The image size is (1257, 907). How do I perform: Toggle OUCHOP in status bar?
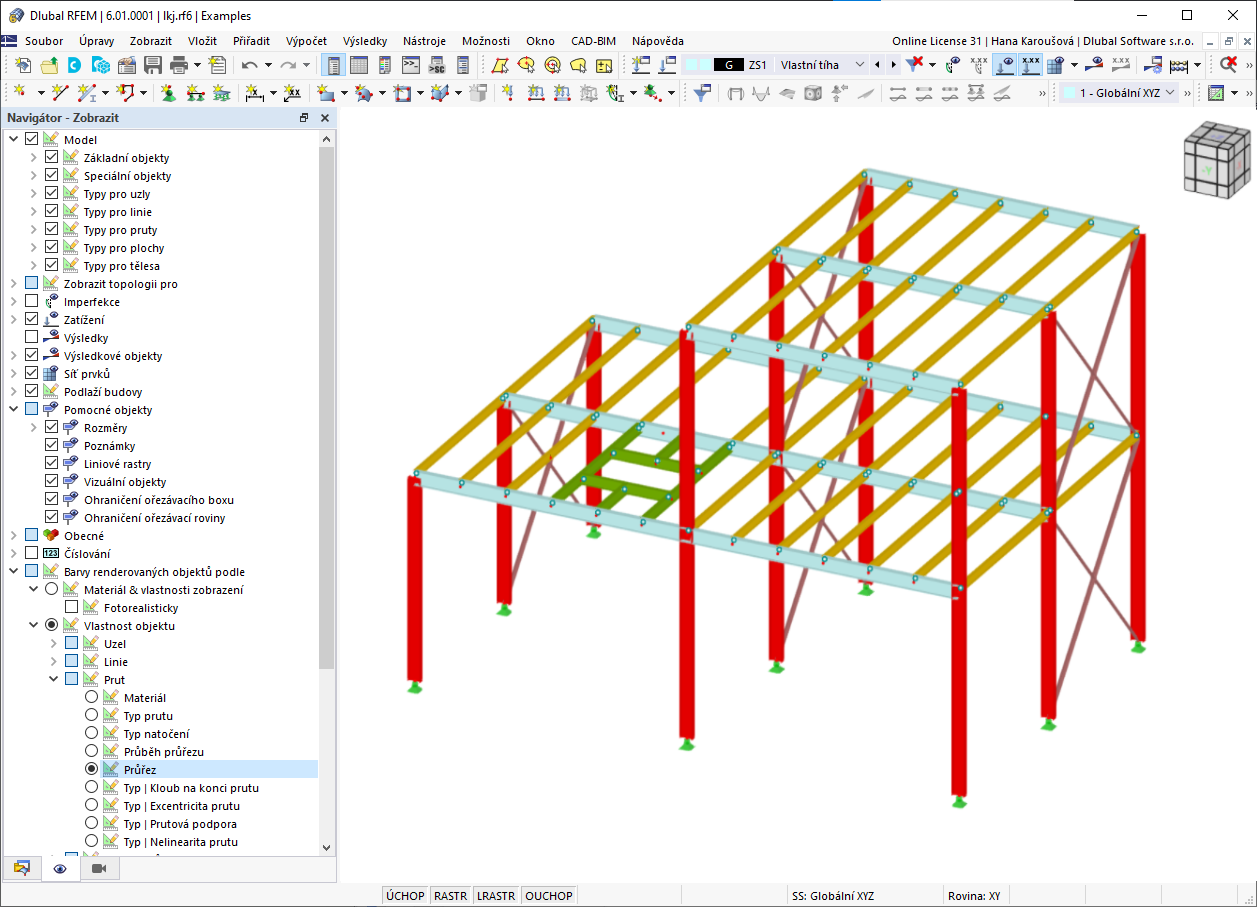[x=549, y=896]
